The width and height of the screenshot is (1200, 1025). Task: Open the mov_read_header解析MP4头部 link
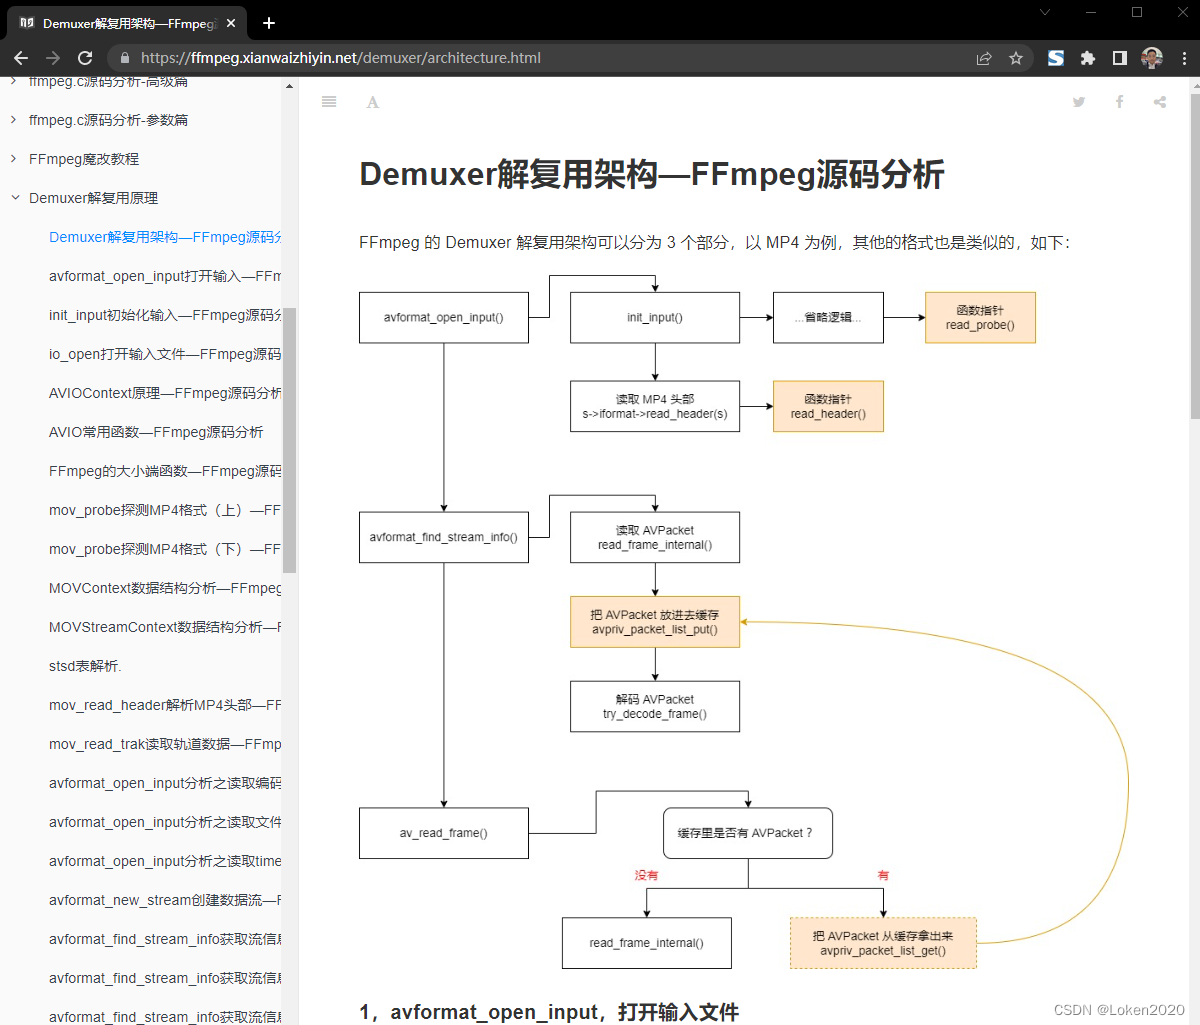click(162, 705)
